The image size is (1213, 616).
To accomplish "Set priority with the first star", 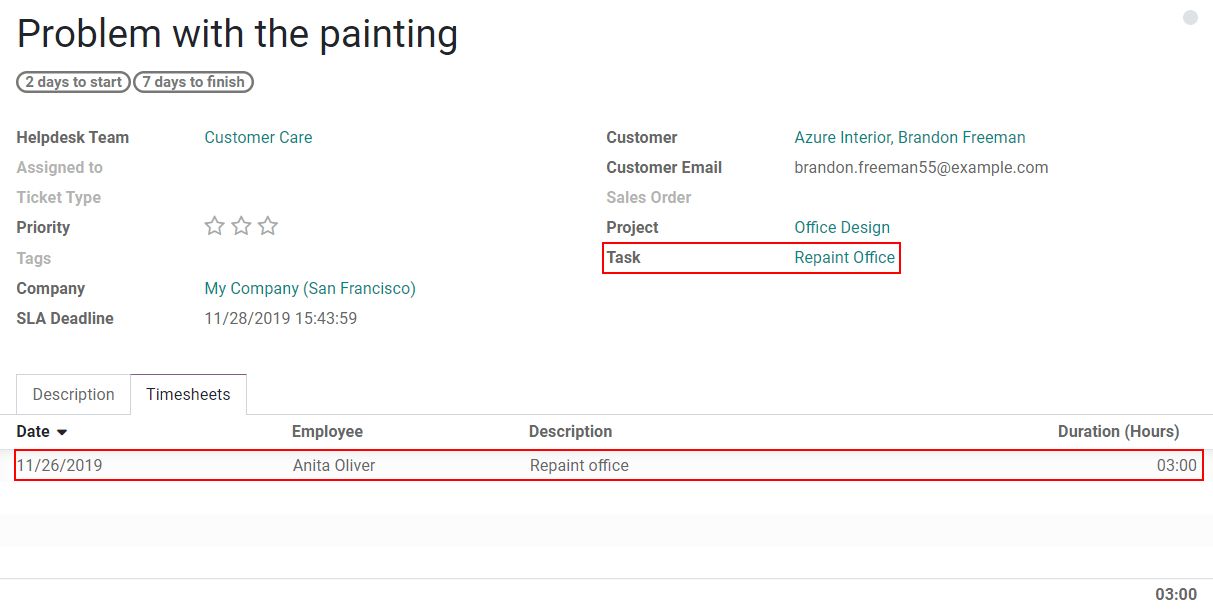I will pos(214,226).
